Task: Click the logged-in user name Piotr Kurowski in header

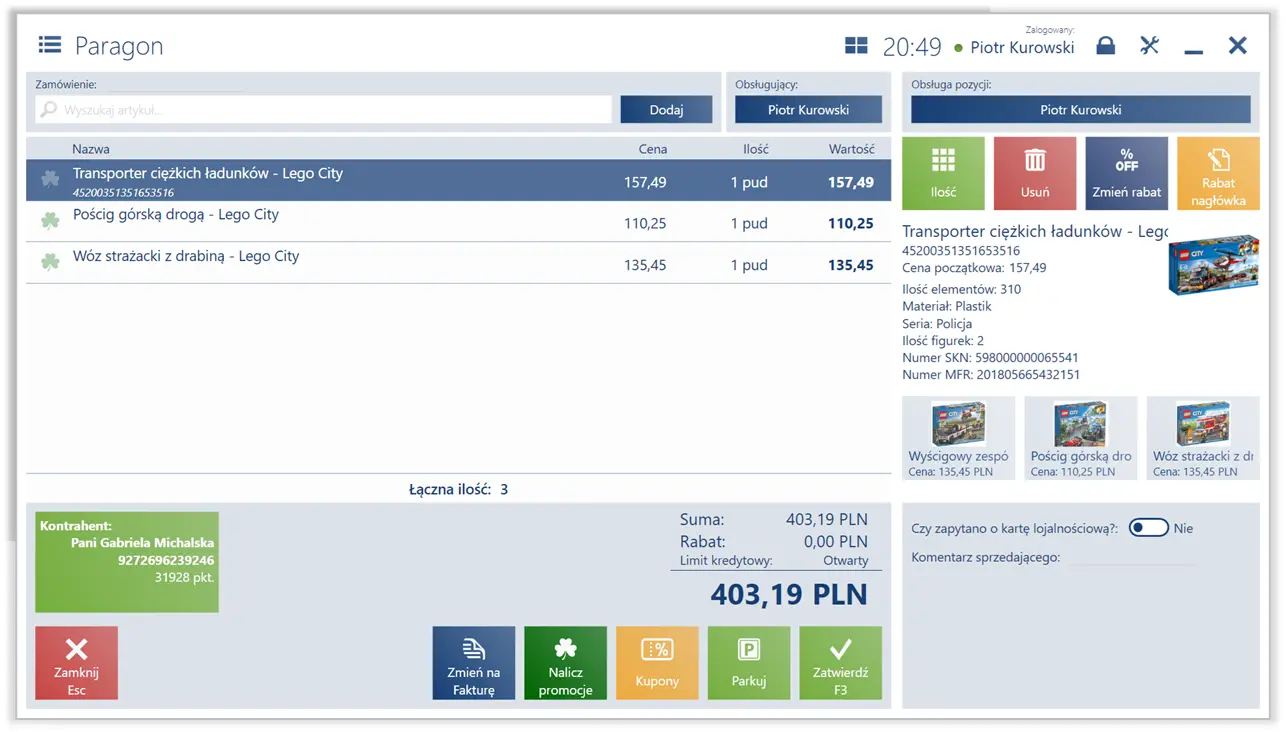Action: pos(1022,47)
